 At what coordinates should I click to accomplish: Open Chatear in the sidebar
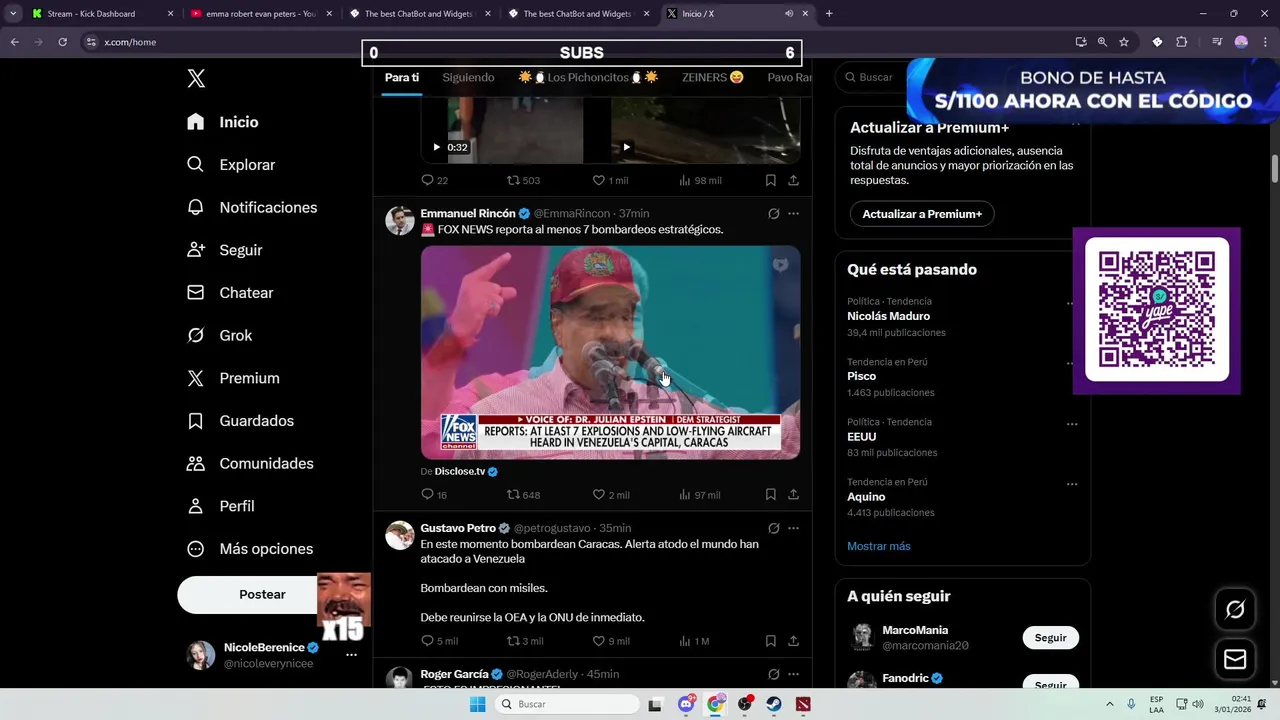pos(230,293)
